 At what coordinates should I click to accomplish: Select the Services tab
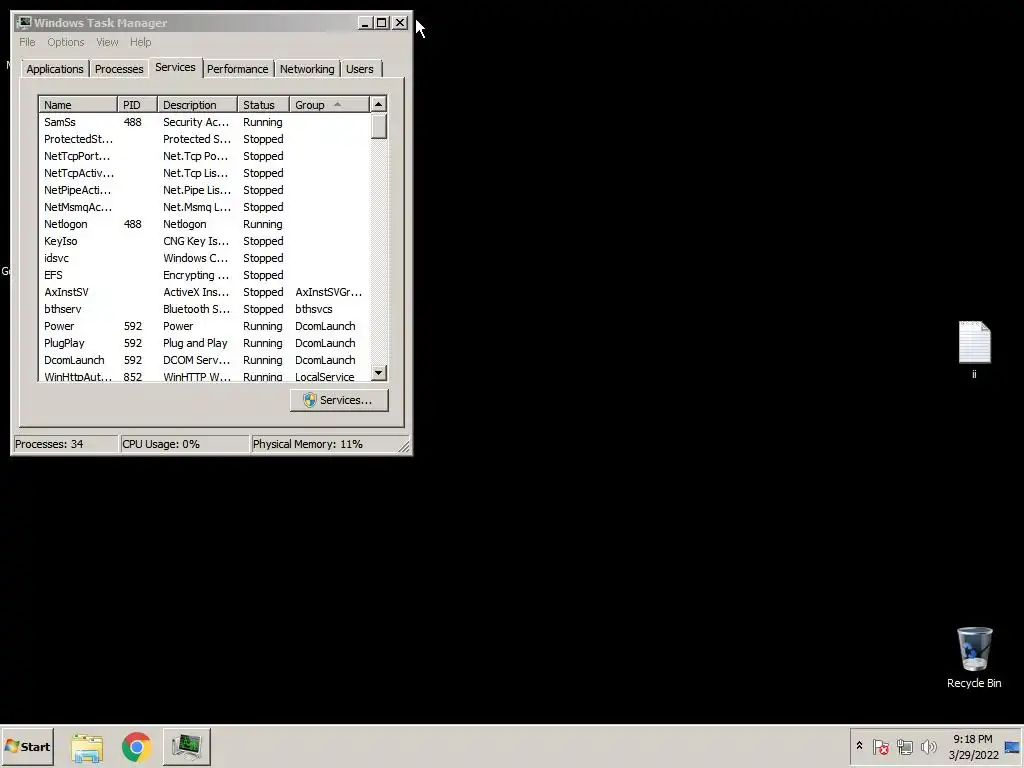coord(175,67)
